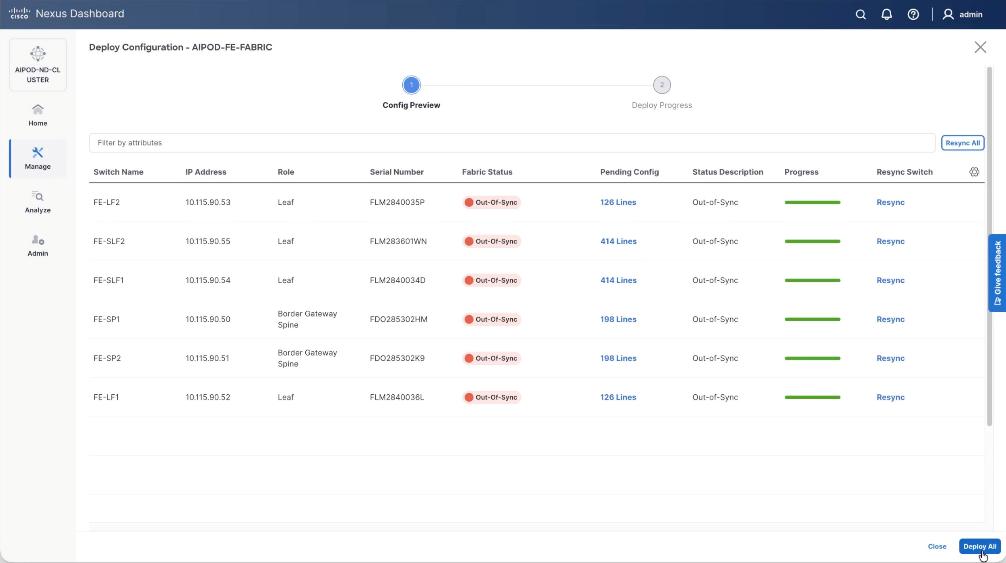This screenshot has height=563, width=1006.
Task: Select the Config Preview step circle
Action: 411,85
